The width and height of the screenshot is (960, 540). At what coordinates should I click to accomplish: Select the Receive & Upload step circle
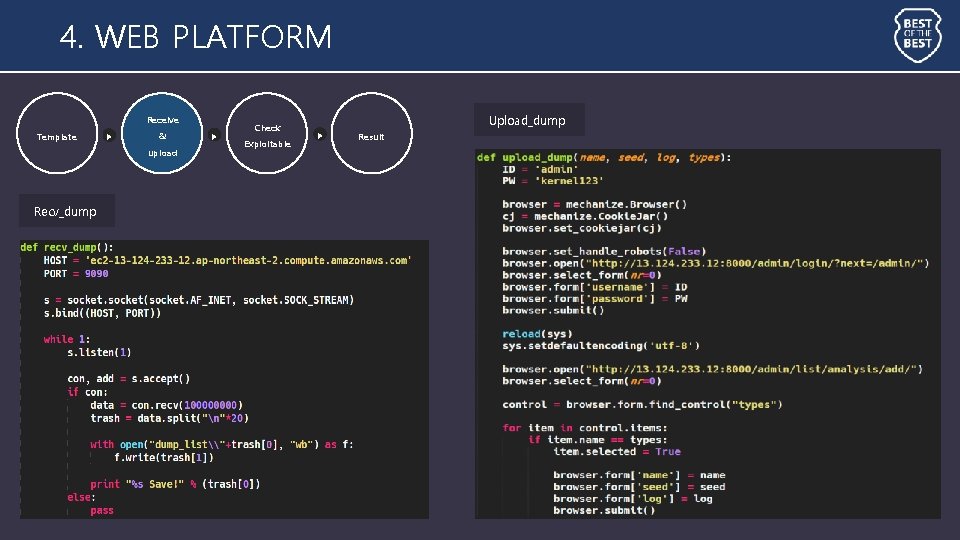pyautogui.click(x=162, y=133)
